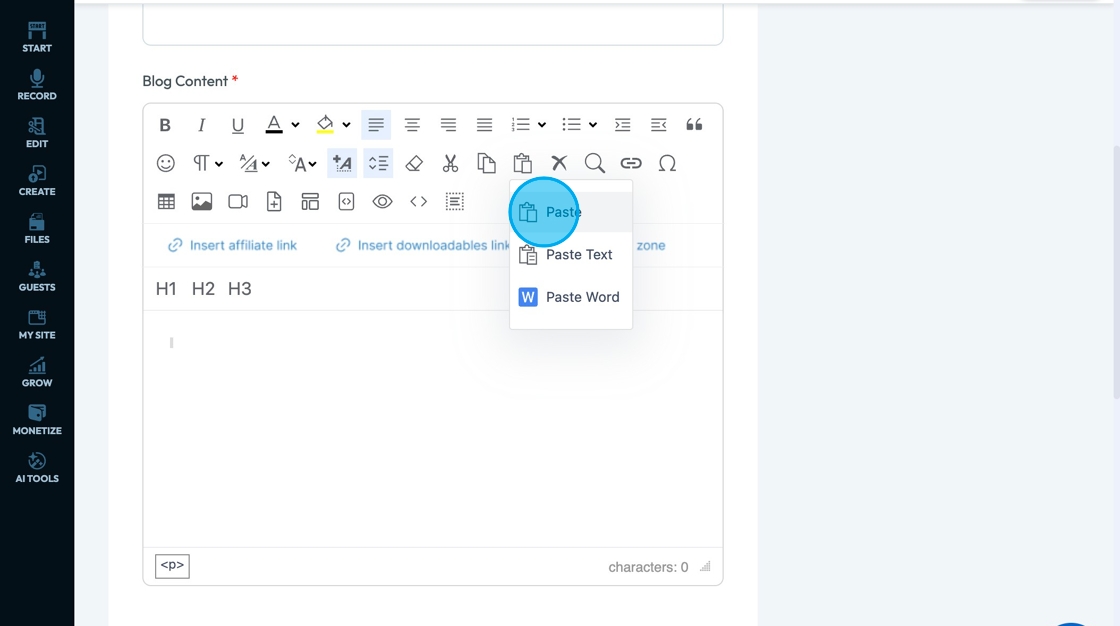Insert a table
Screen dimensions: 1120x626
(x=166, y=202)
